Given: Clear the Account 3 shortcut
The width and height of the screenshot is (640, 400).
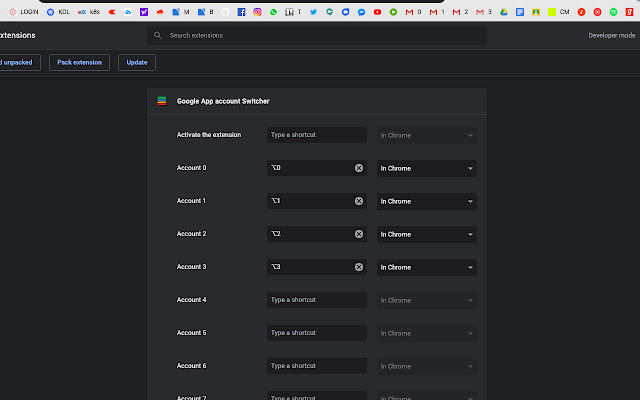Looking at the screenshot, I should click(359, 267).
